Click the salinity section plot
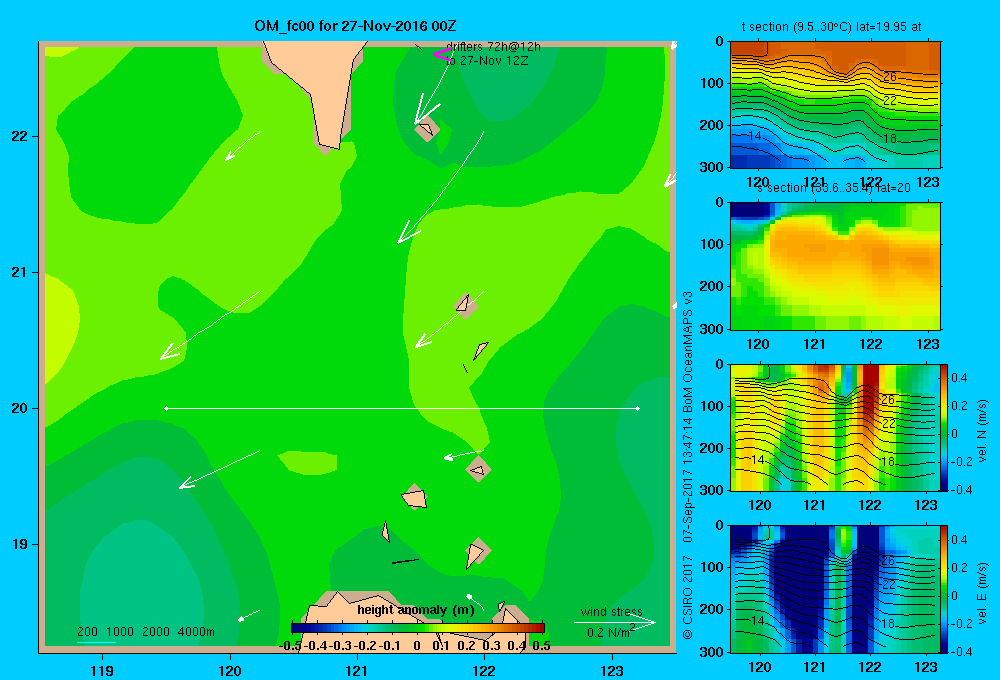 click(835, 266)
